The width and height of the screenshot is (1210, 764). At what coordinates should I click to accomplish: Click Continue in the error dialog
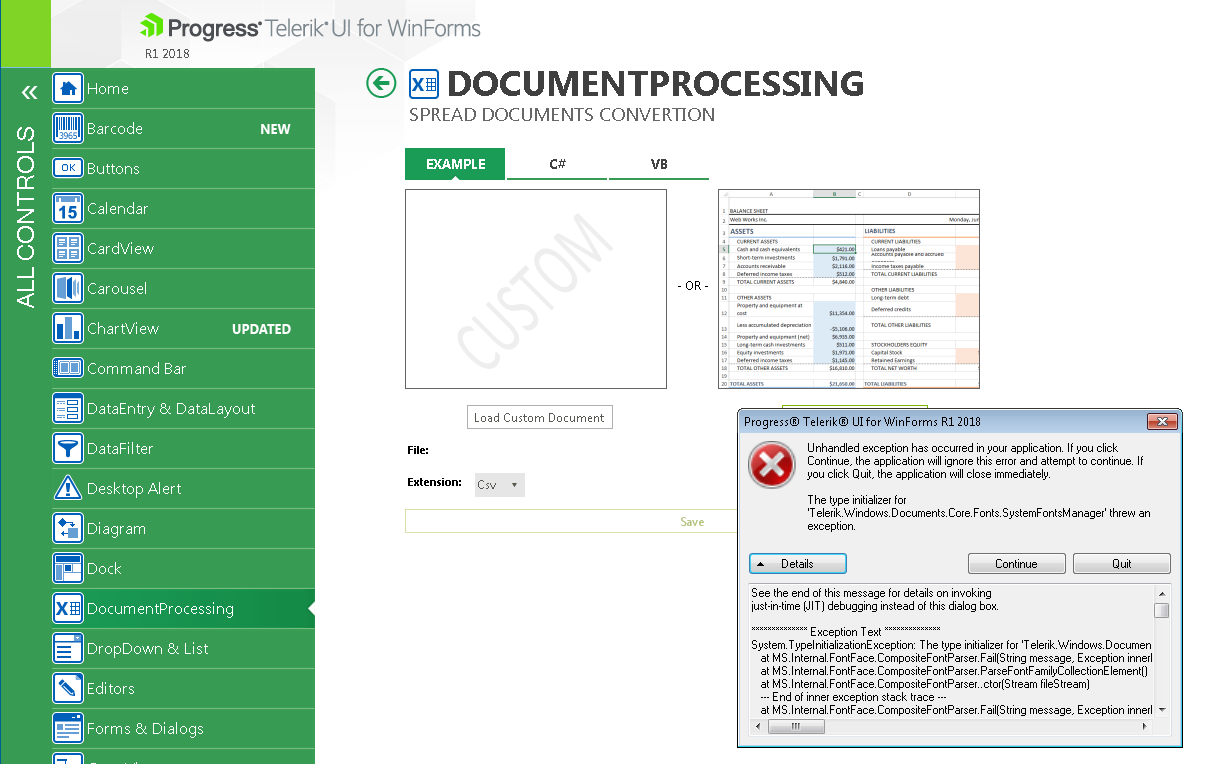[x=1016, y=563]
